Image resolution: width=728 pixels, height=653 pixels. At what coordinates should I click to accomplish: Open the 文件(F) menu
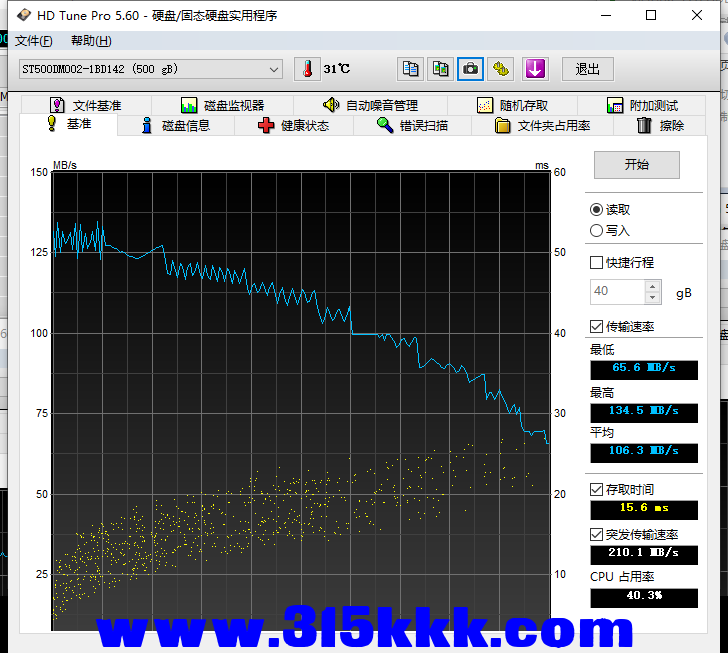(34, 41)
